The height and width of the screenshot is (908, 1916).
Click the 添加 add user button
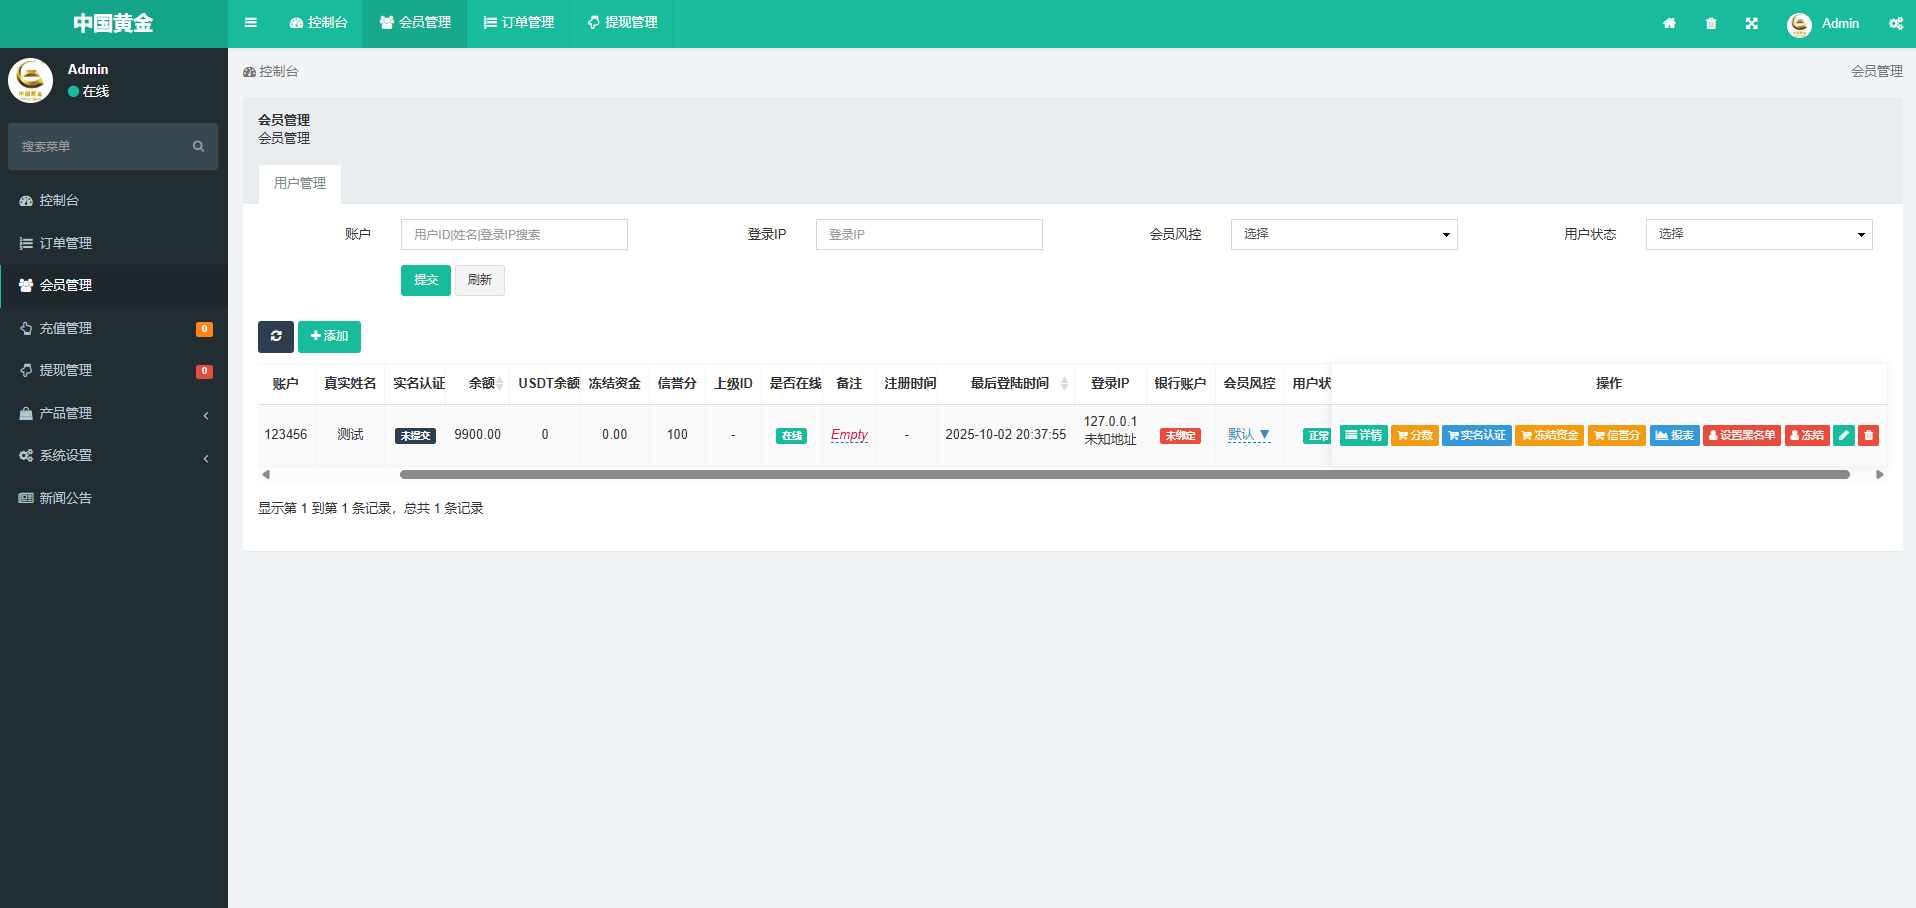(x=329, y=337)
